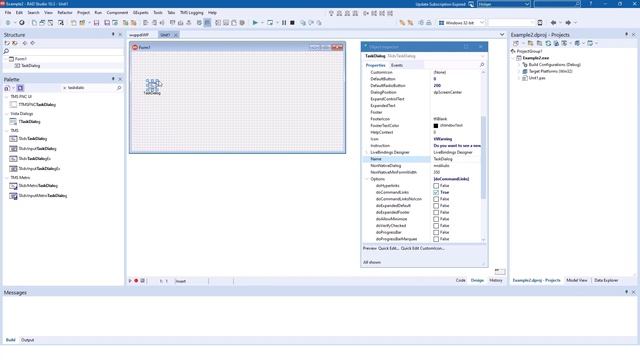
Task: Open the editor tab list chevron
Action: coord(502,35)
